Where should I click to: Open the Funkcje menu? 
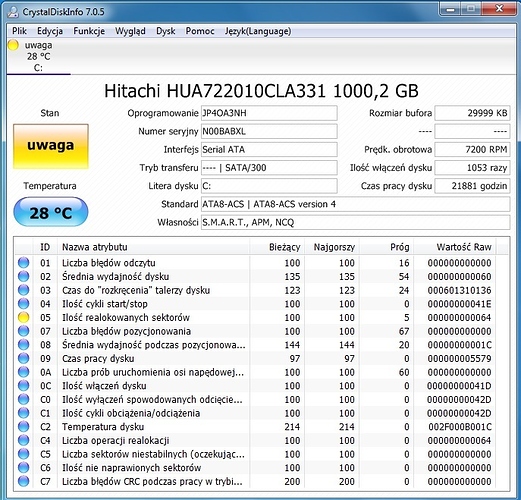pos(89,31)
